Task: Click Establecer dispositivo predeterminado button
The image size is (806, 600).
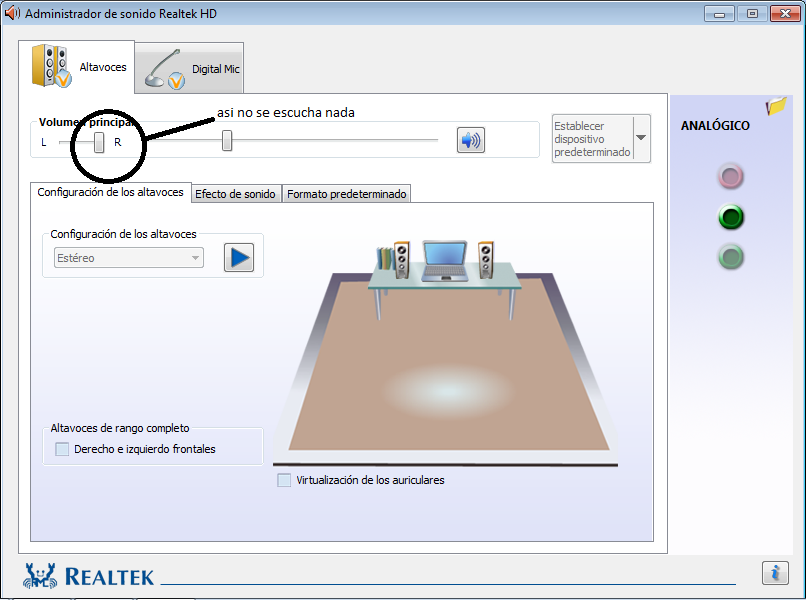Action: click(x=593, y=139)
